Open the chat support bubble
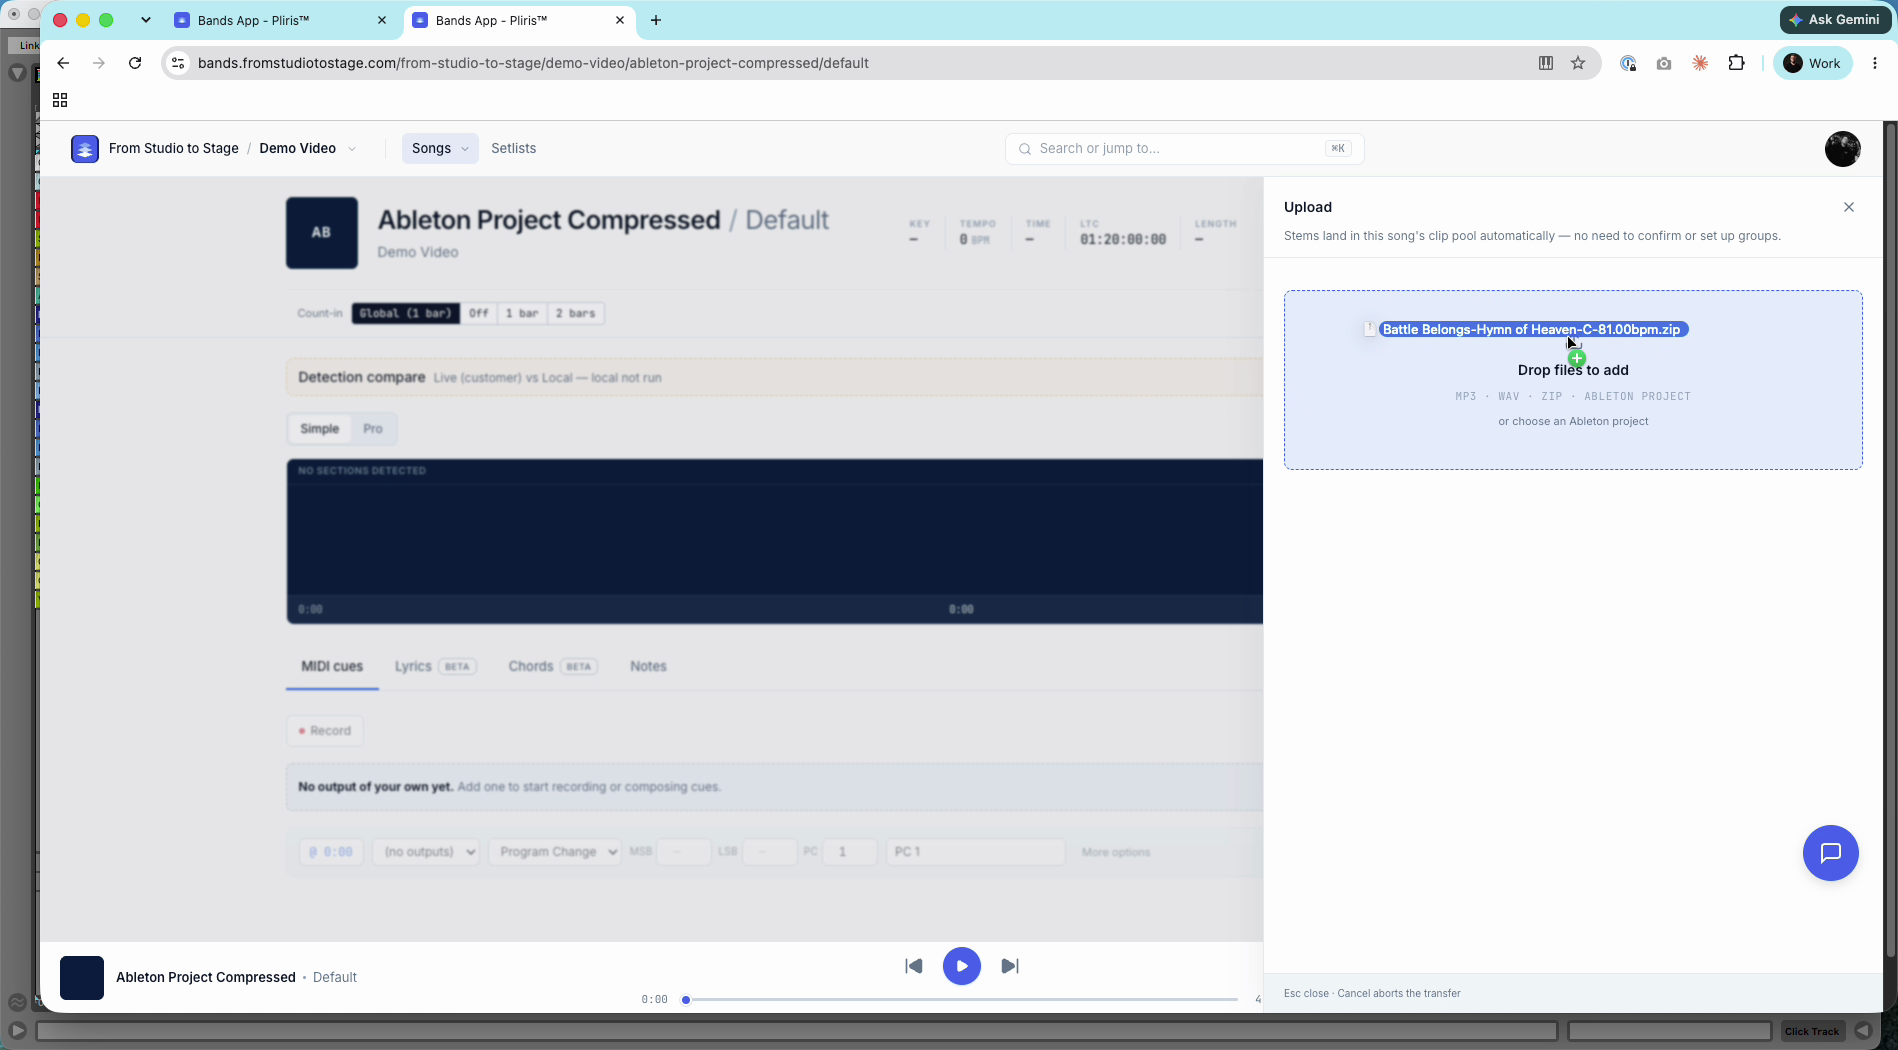The image size is (1898, 1050). [x=1830, y=853]
